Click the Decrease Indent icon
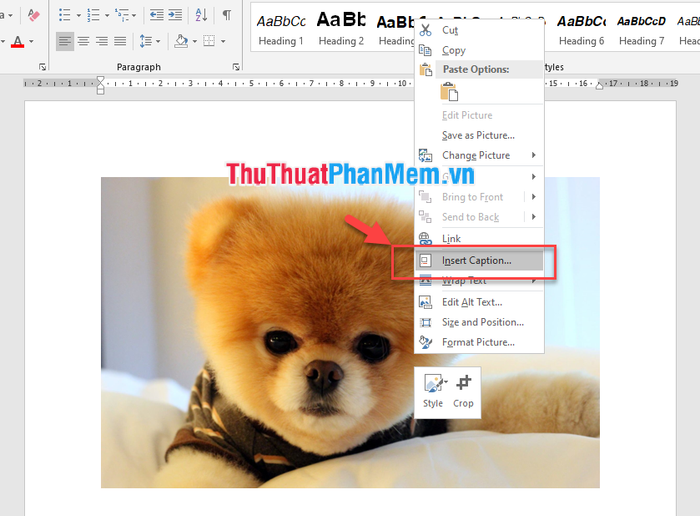 coord(156,15)
